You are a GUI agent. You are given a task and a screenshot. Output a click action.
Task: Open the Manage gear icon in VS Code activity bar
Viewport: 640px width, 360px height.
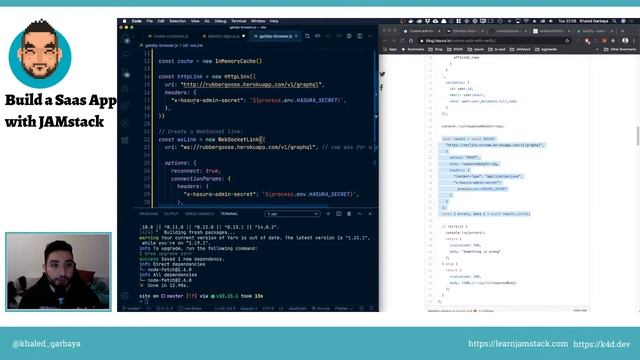point(125,296)
